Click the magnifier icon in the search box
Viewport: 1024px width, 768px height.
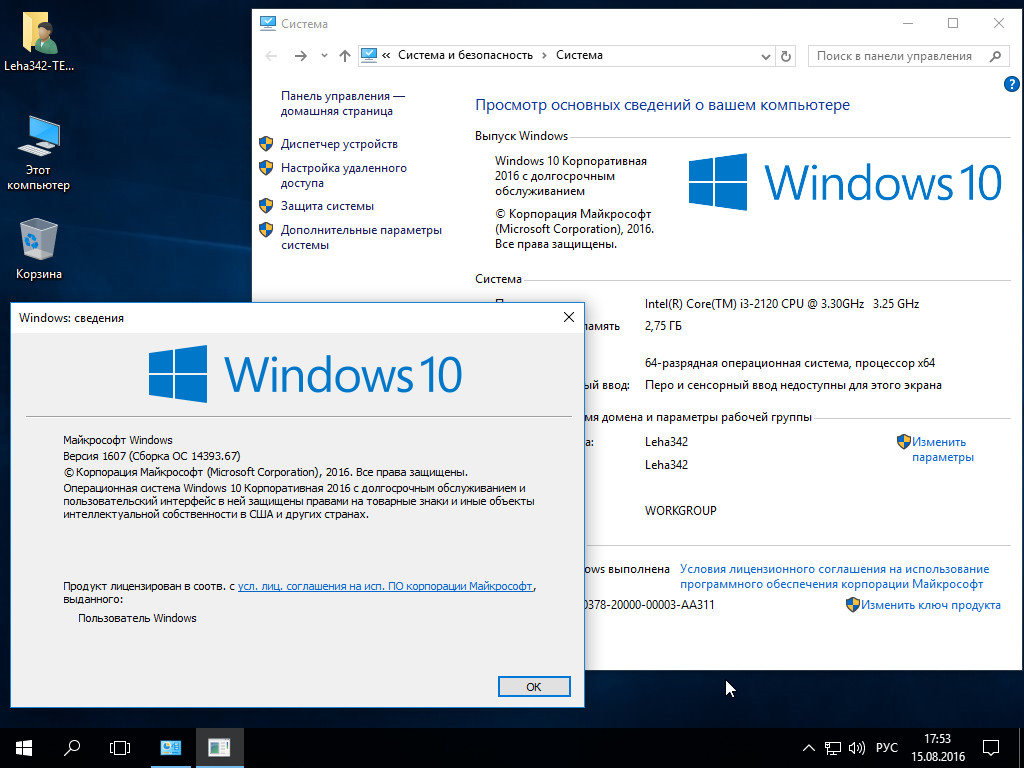point(995,56)
